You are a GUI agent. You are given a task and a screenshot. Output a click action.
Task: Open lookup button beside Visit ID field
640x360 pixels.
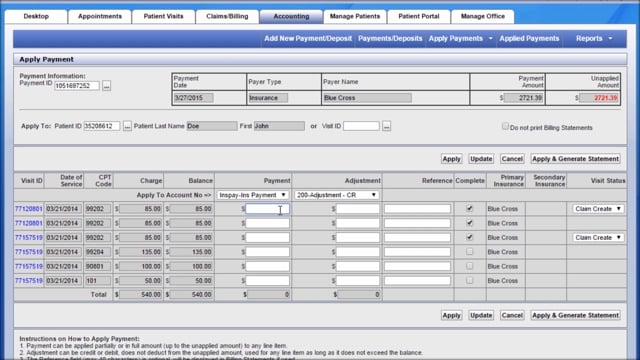click(387, 126)
